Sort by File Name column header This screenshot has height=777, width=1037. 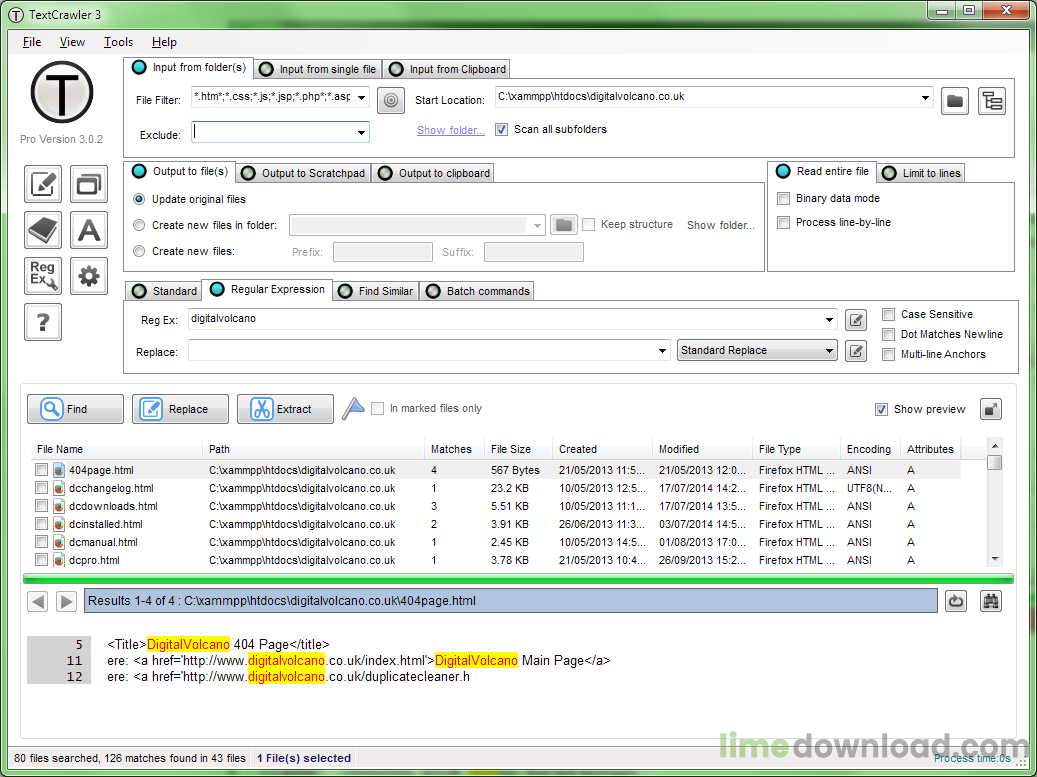coord(116,449)
